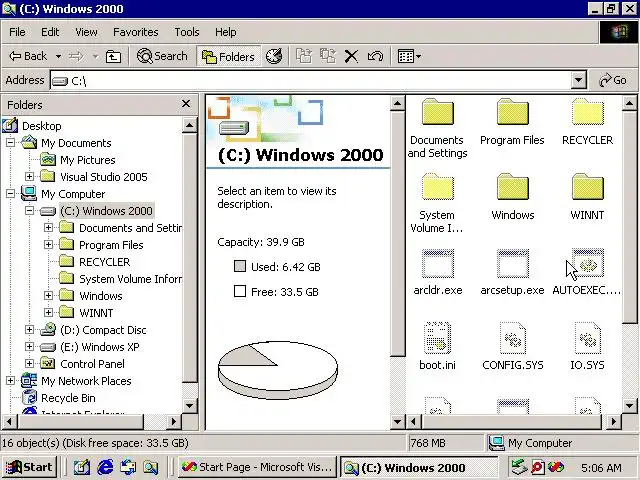640x480 pixels.
Task: Click the Up one level folder icon
Action: 113,56
